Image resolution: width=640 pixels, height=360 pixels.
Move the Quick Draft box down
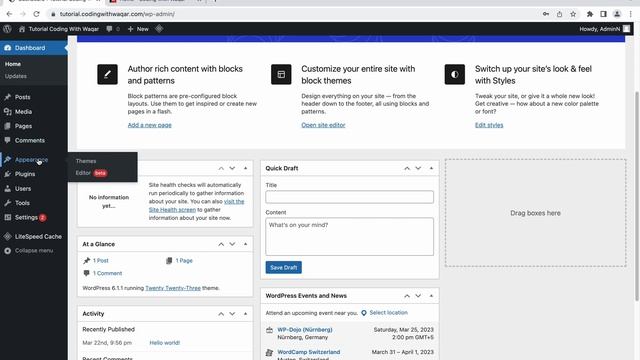[x=418, y=168]
